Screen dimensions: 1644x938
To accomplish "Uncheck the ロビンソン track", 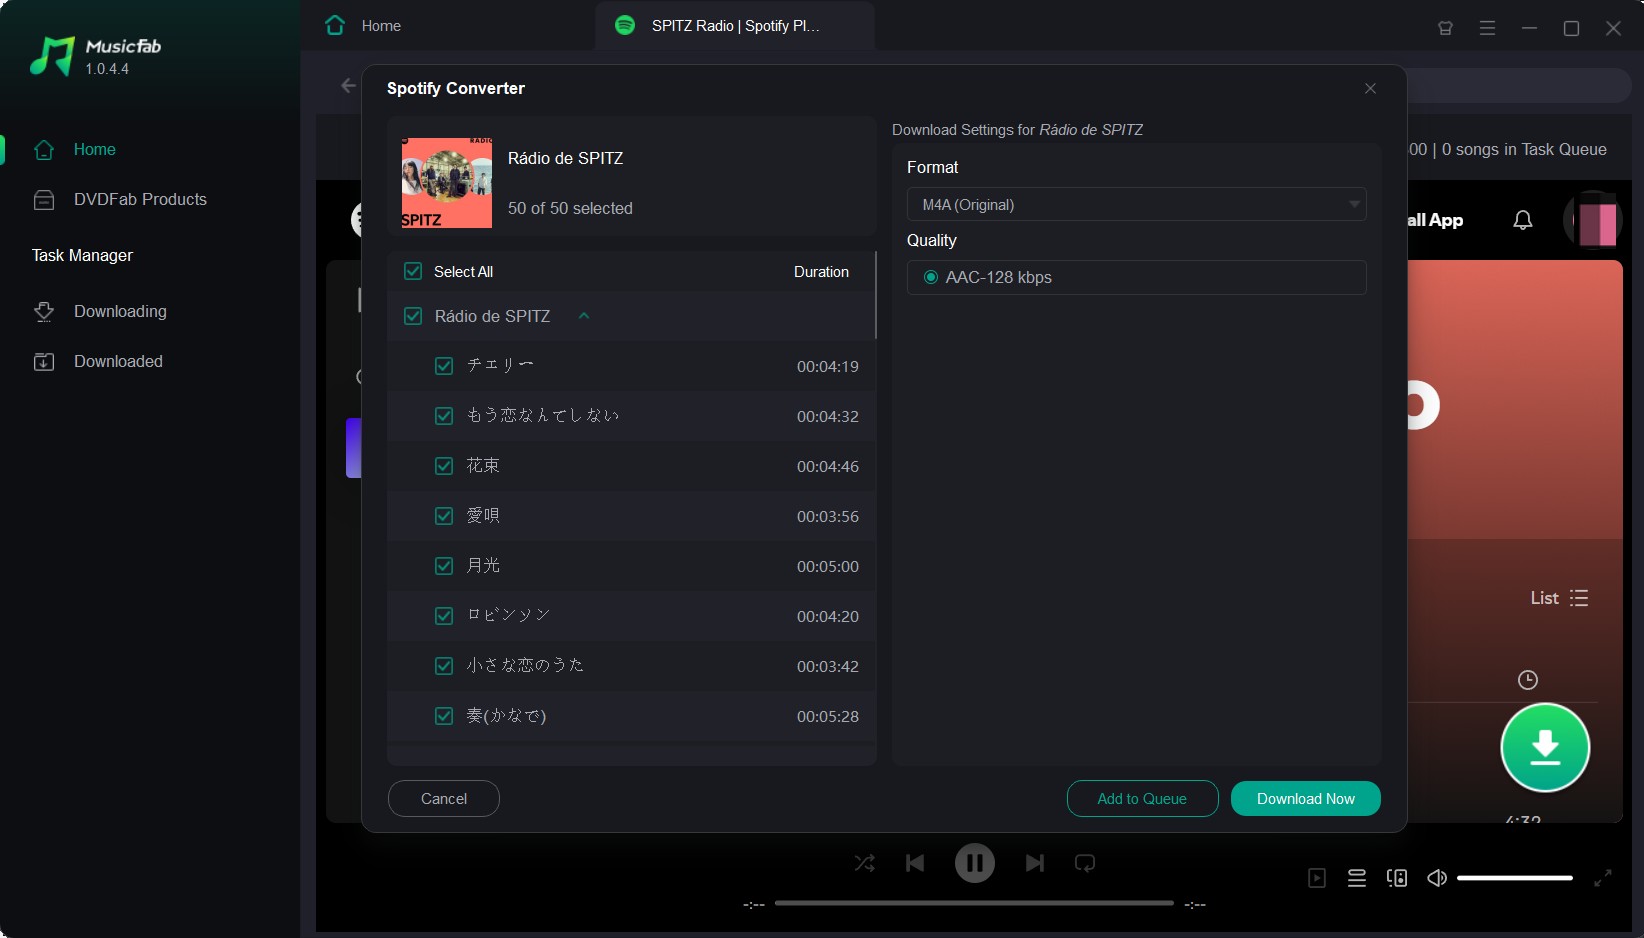I will [x=444, y=616].
